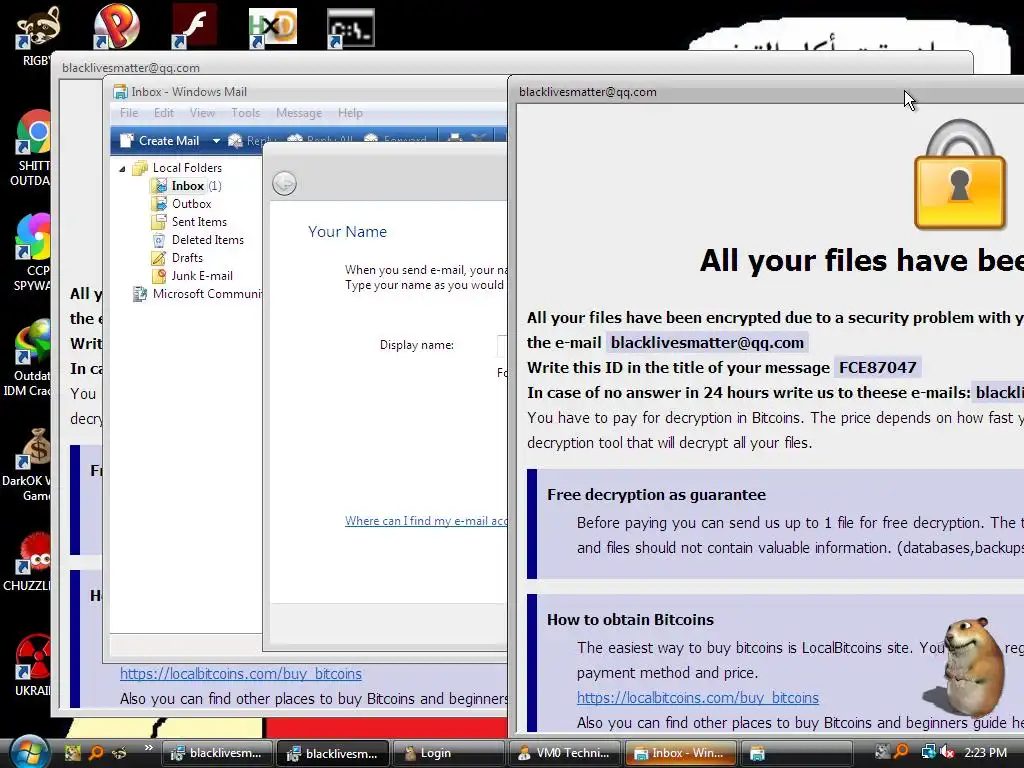Select the Drafts folder
1024x768 pixels.
tap(187, 258)
